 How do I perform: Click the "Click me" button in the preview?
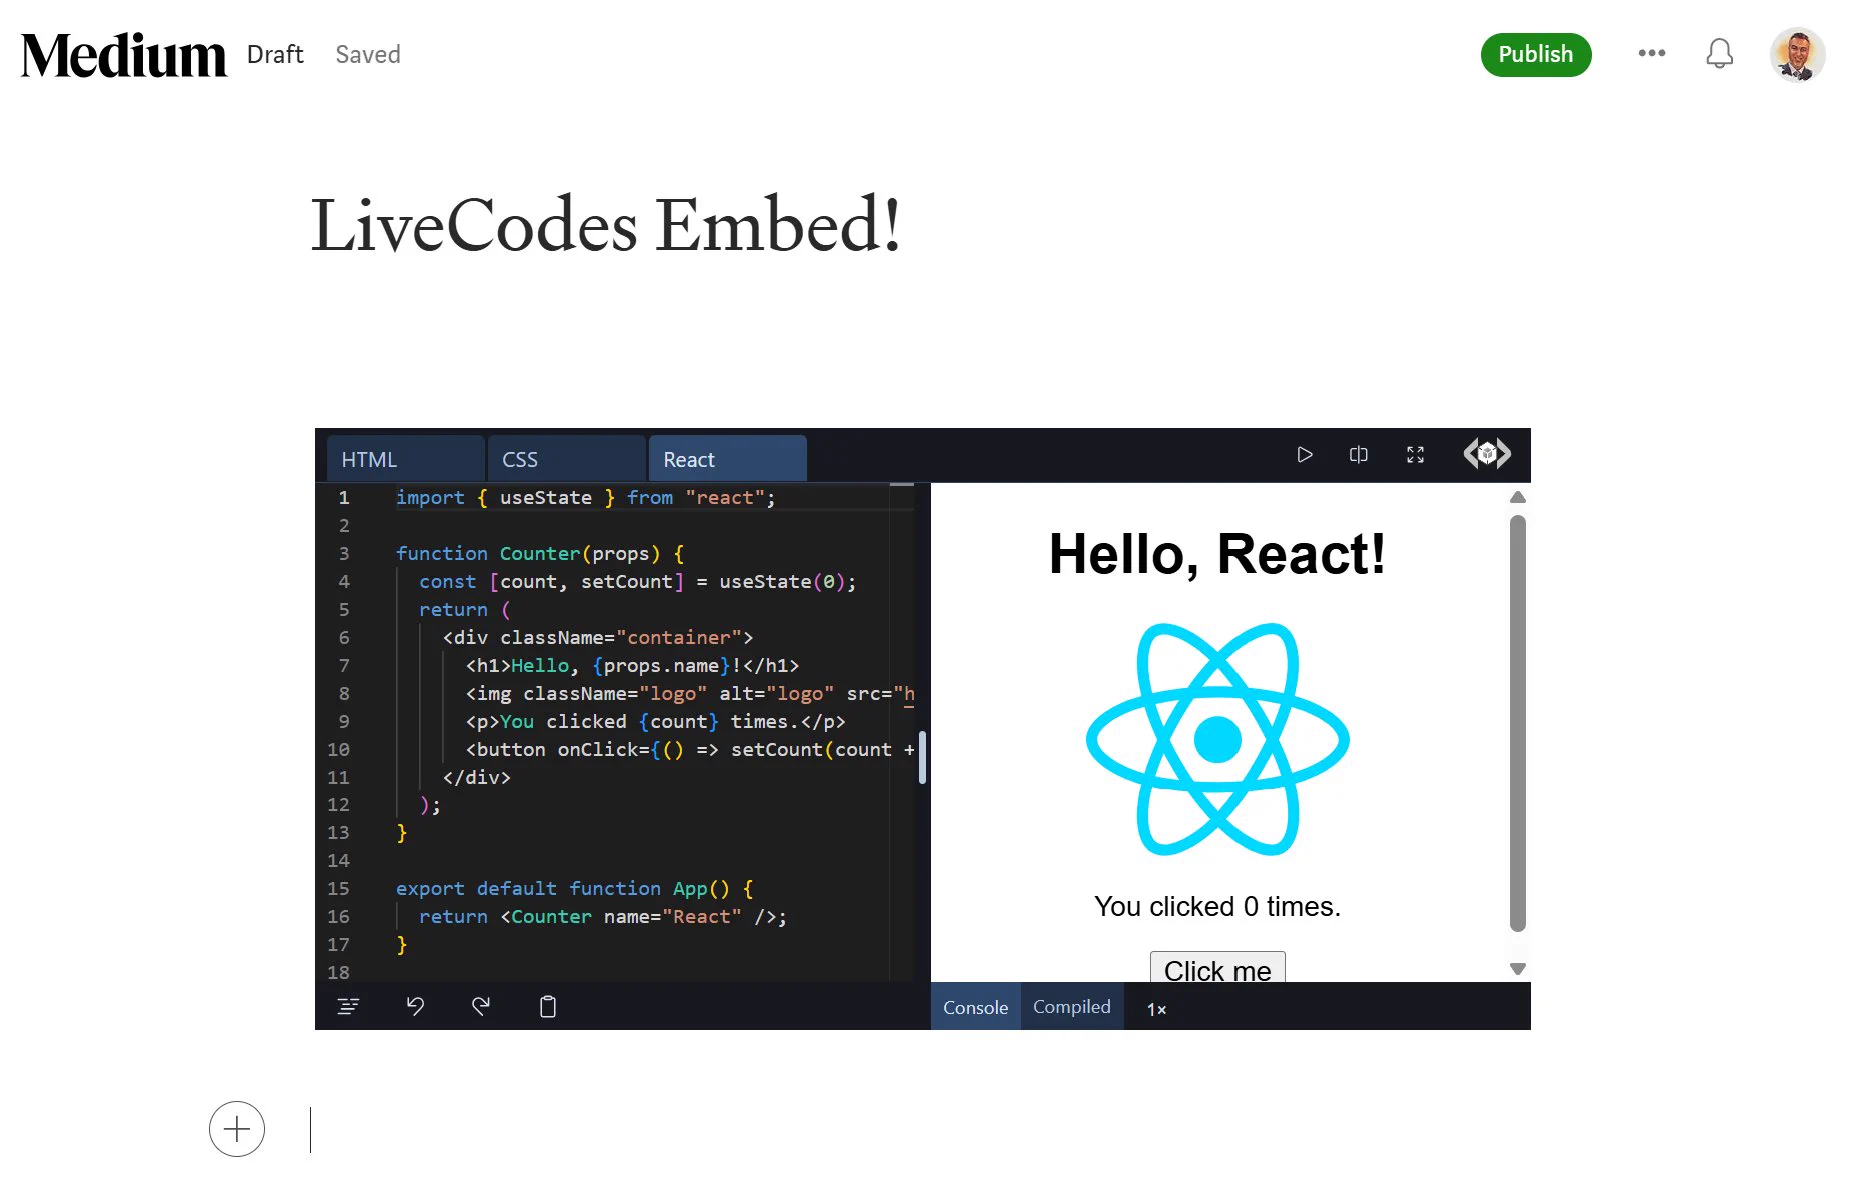click(x=1217, y=968)
